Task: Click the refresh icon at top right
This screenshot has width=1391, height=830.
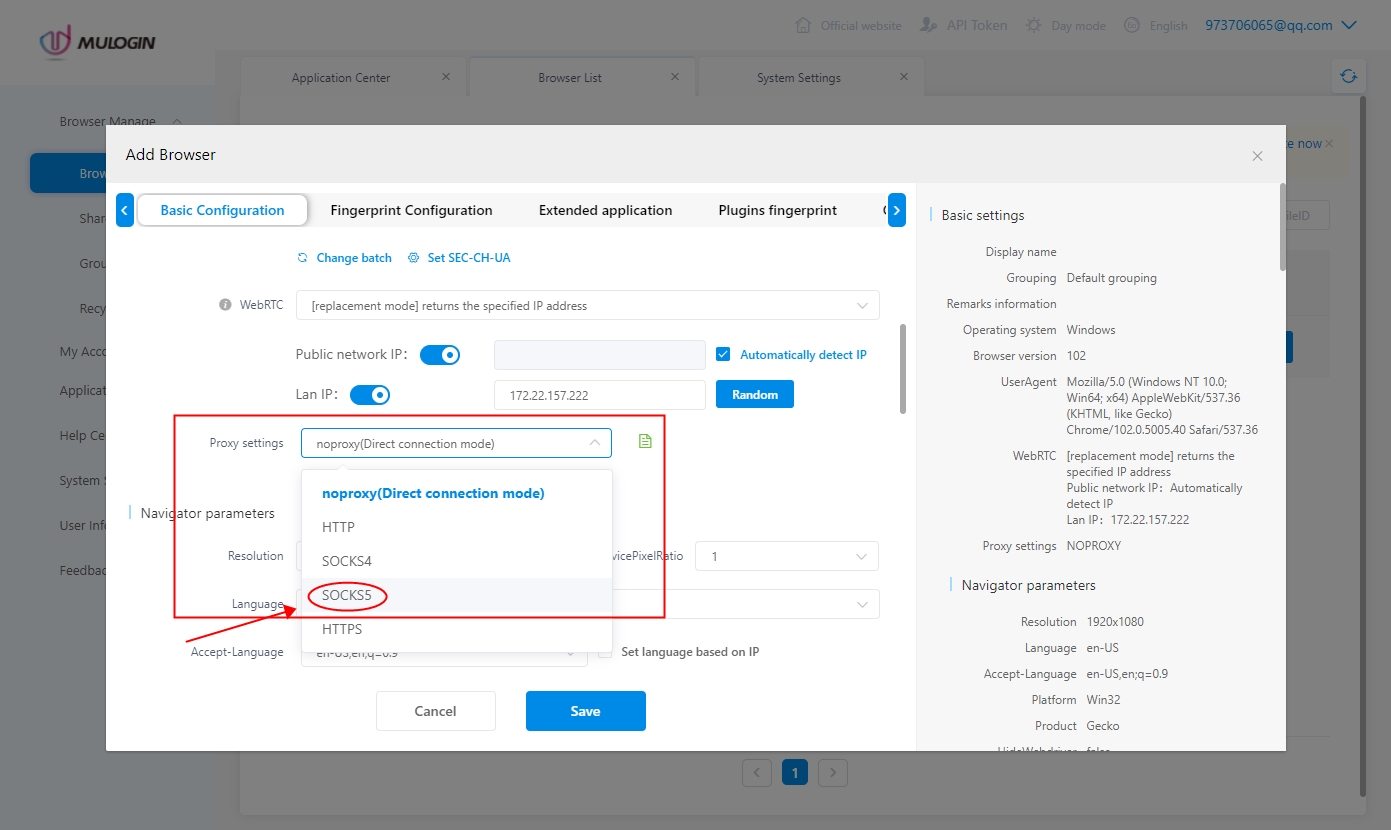Action: (x=1348, y=76)
